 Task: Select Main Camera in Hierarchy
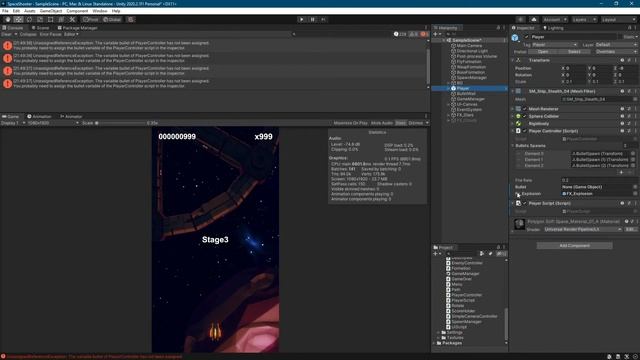tap(469, 46)
